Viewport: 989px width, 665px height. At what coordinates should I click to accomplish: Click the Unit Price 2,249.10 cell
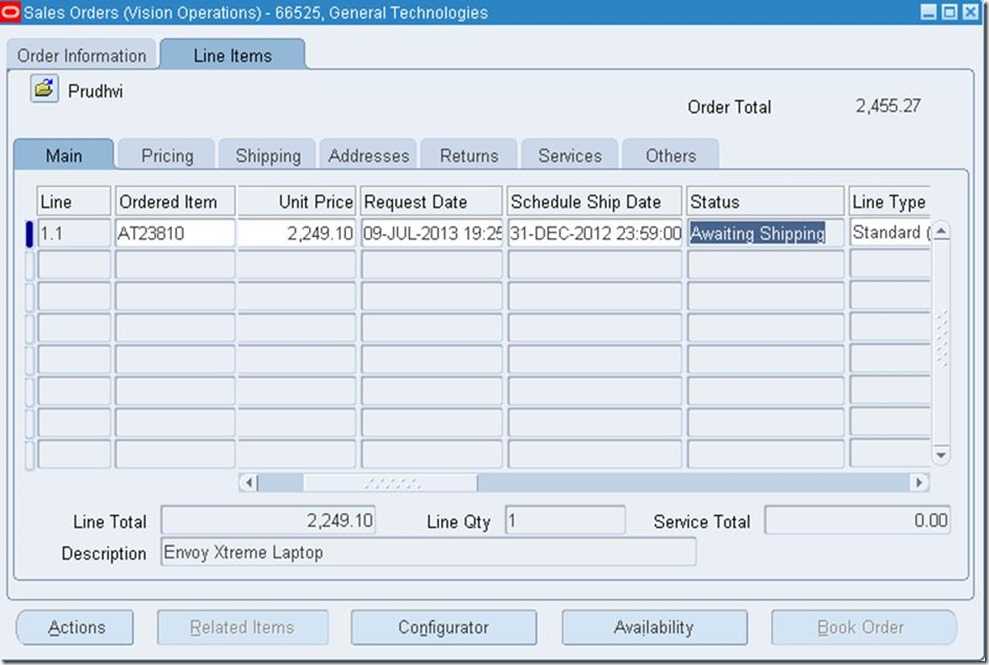pos(296,233)
